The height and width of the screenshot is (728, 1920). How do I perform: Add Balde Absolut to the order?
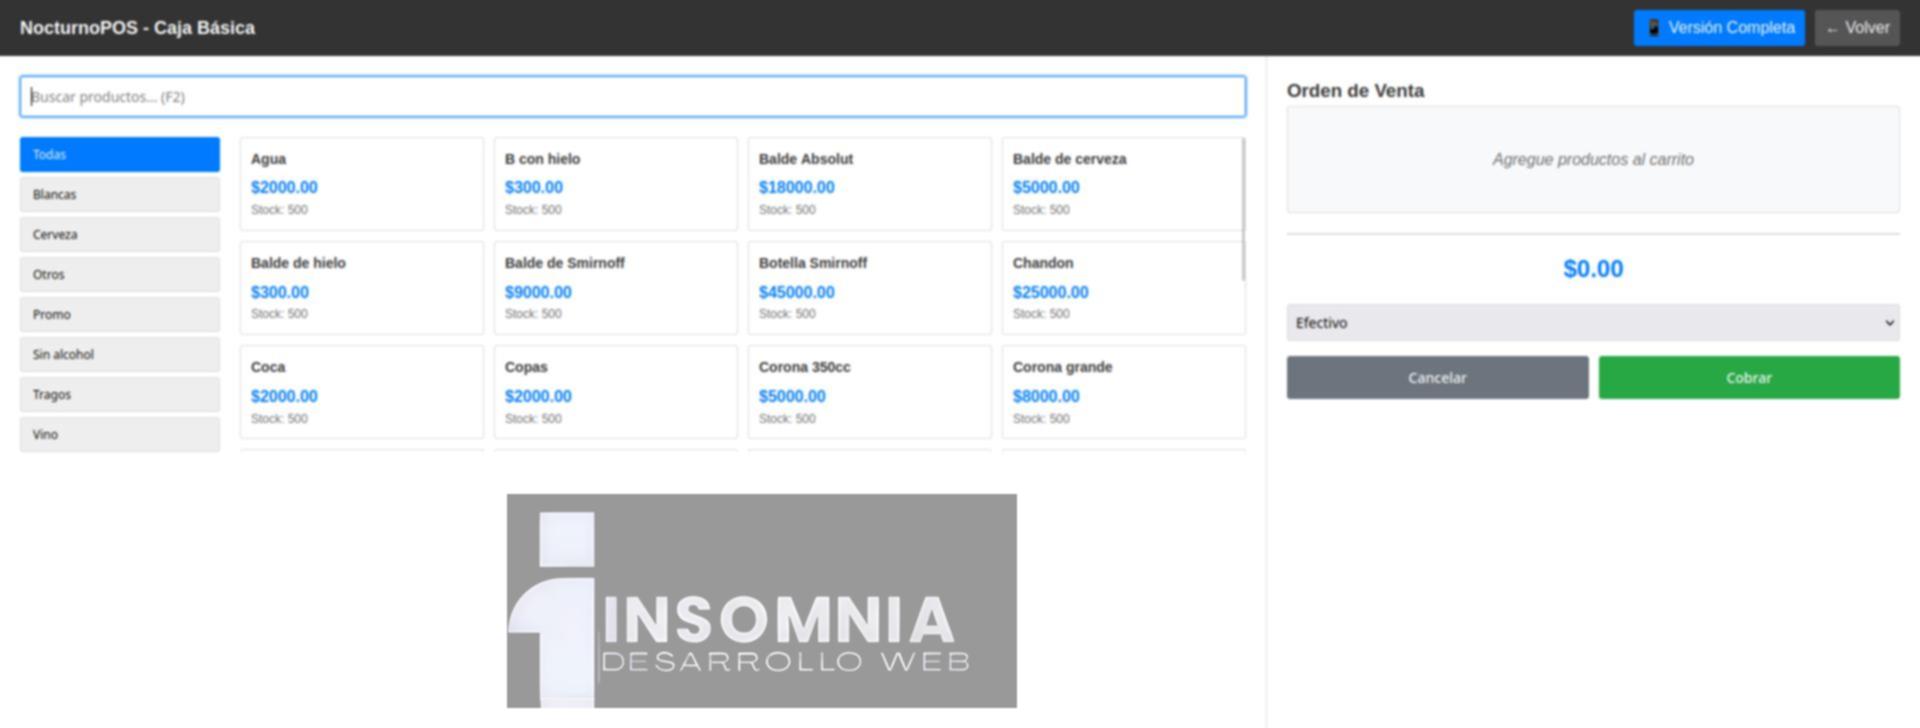tap(869, 184)
